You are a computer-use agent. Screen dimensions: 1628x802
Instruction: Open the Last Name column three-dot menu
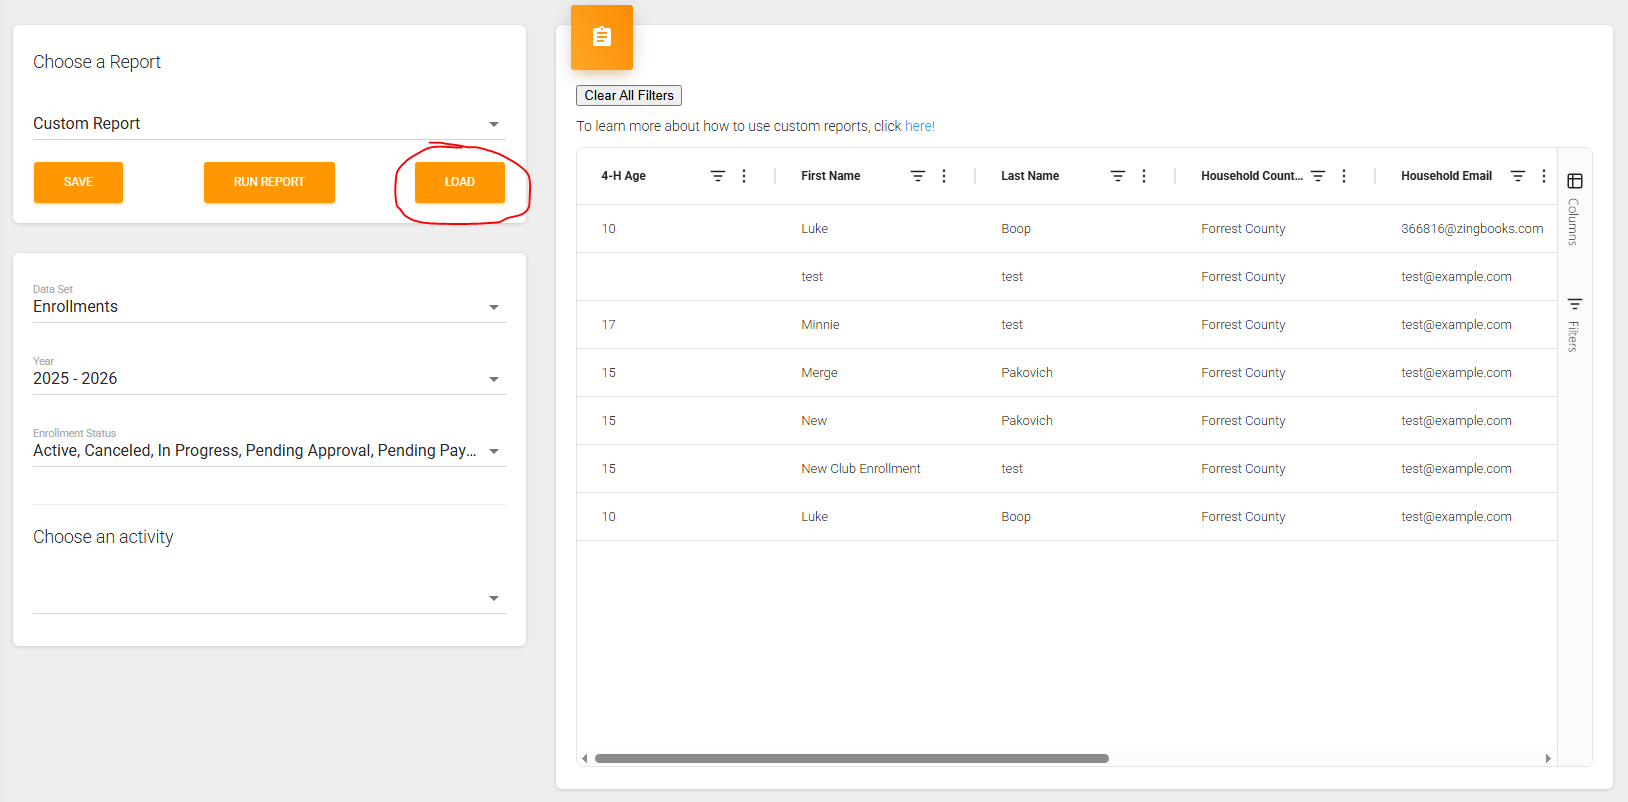1143,176
